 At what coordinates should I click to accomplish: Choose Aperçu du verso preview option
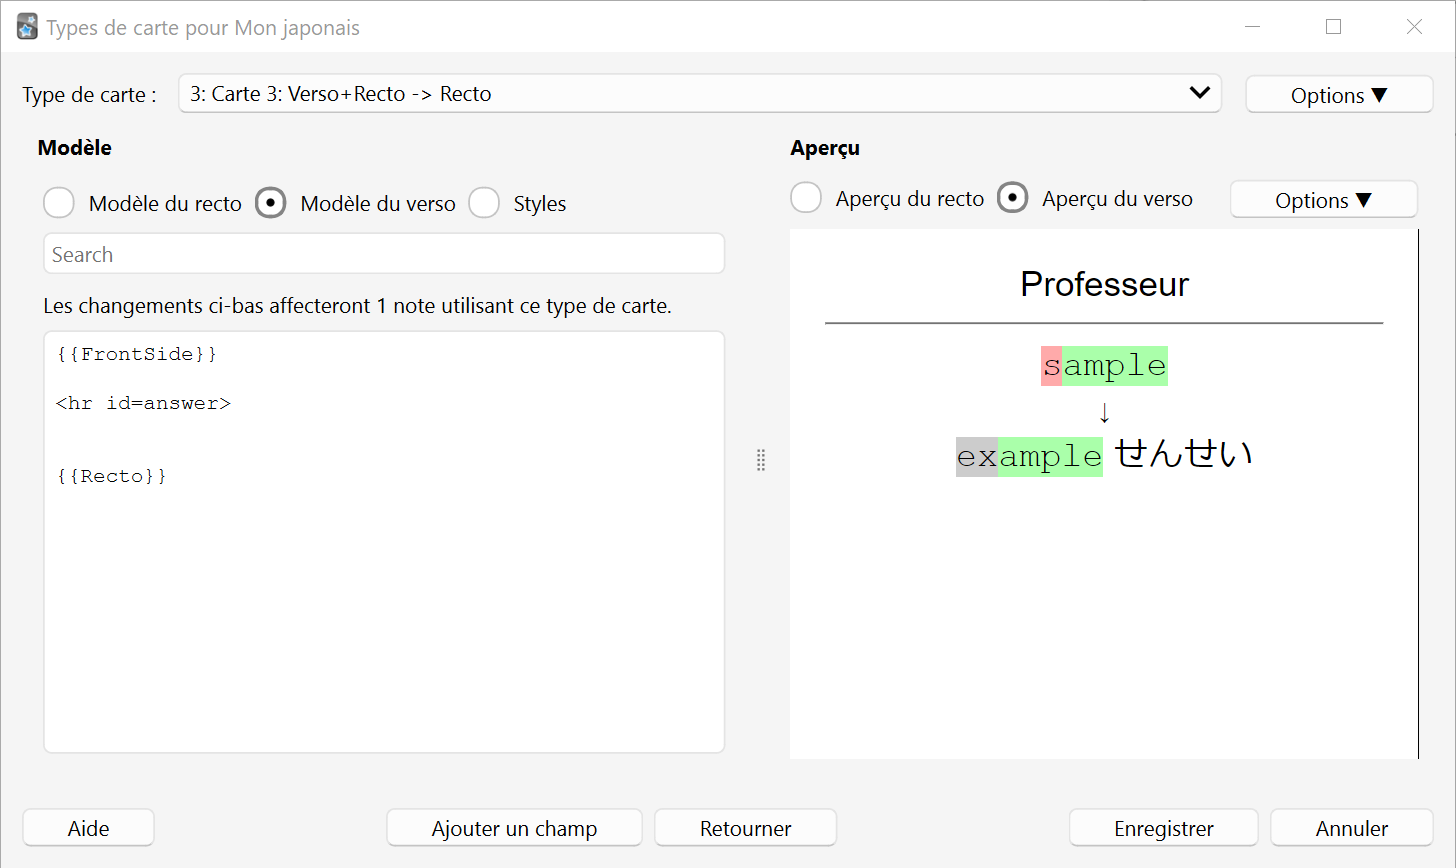[x=1012, y=198]
